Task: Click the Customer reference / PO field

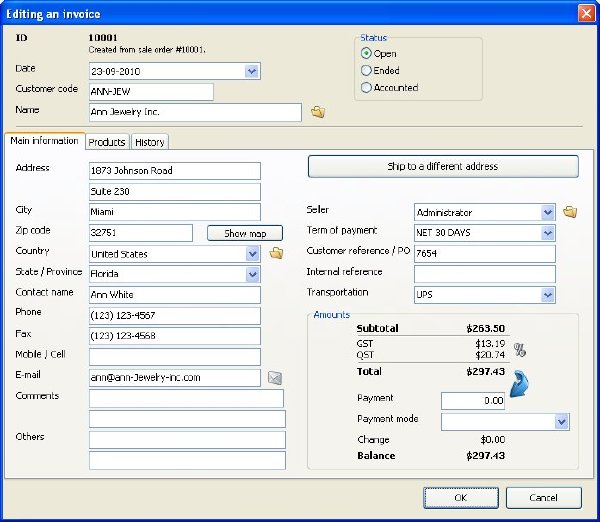Action: tap(485, 254)
